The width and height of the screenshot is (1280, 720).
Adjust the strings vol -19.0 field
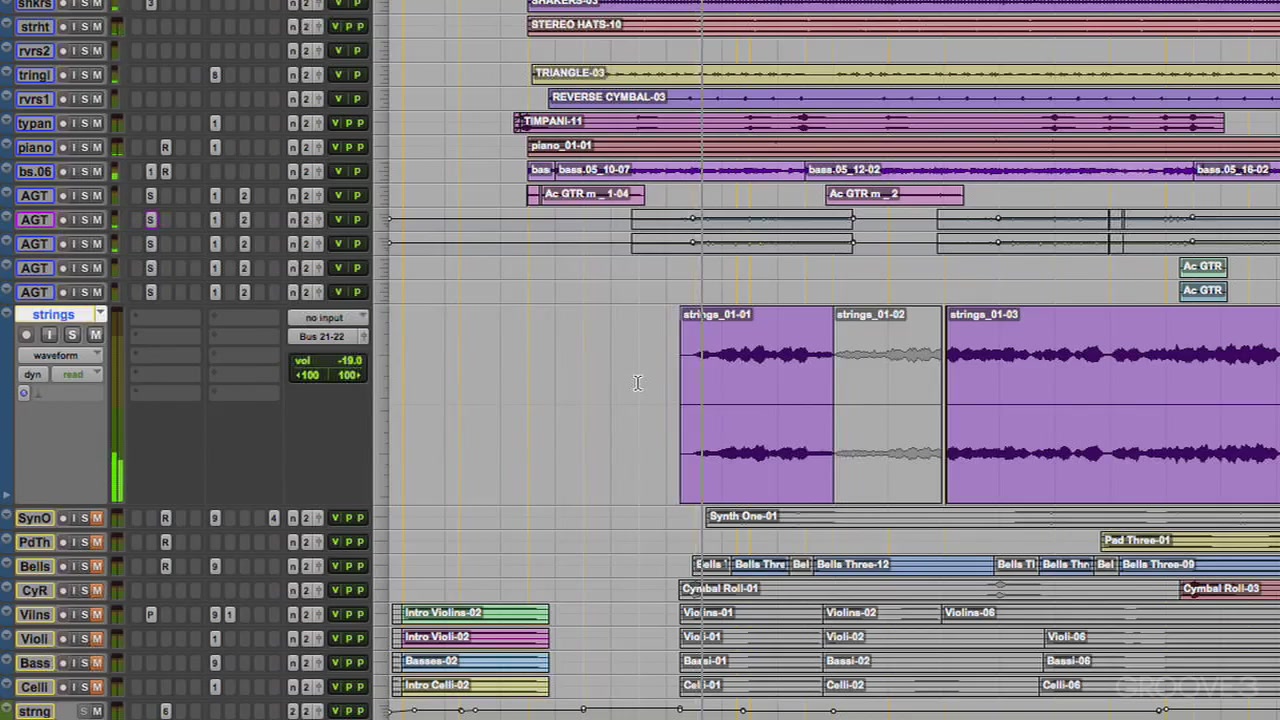point(328,361)
